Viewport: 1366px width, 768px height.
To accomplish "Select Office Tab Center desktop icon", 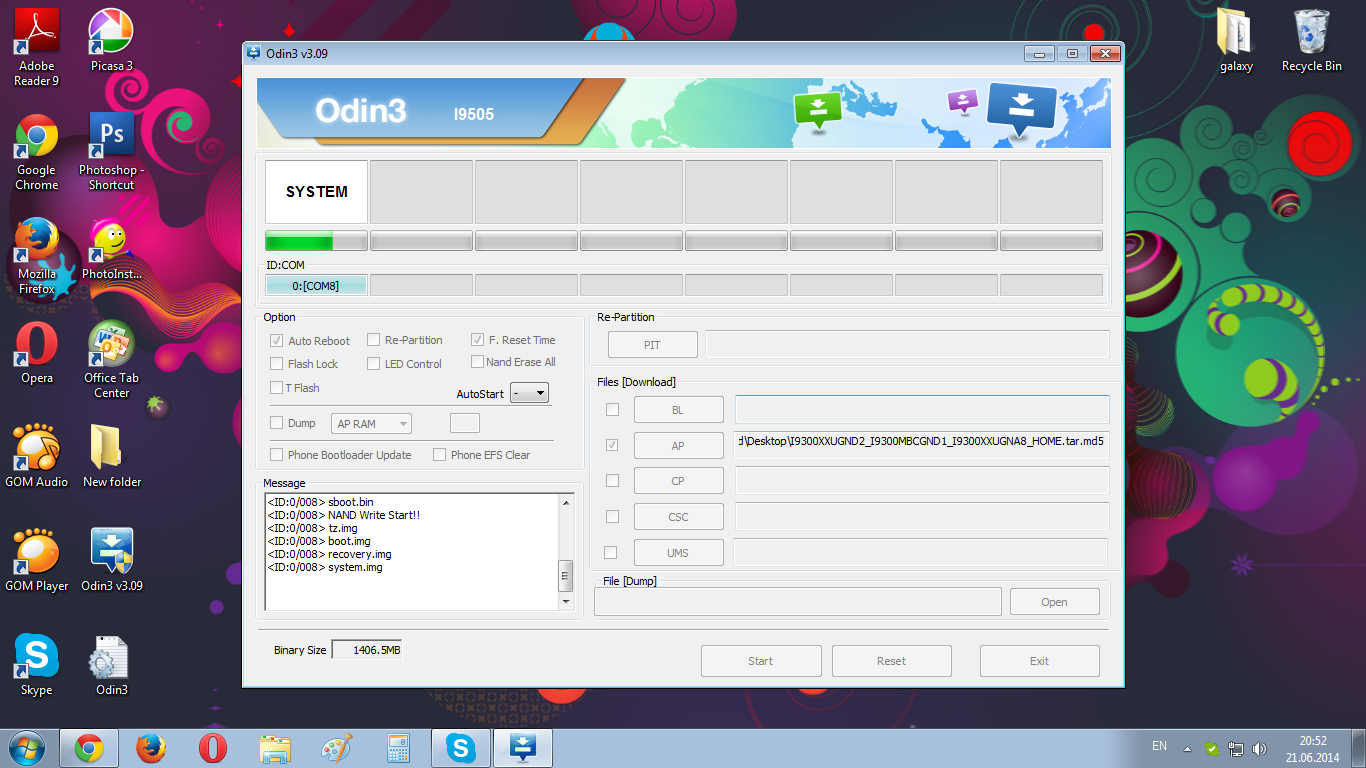I will coord(112,360).
